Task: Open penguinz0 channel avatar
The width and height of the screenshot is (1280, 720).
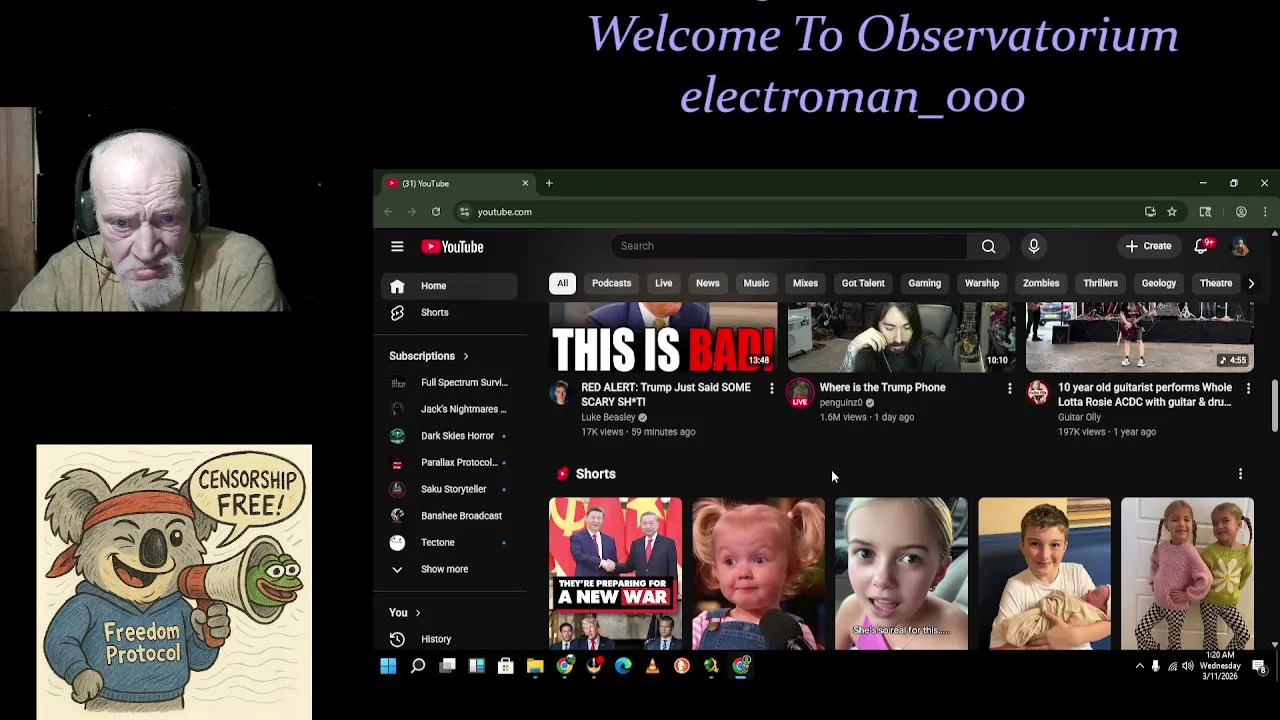Action: pos(800,392)
